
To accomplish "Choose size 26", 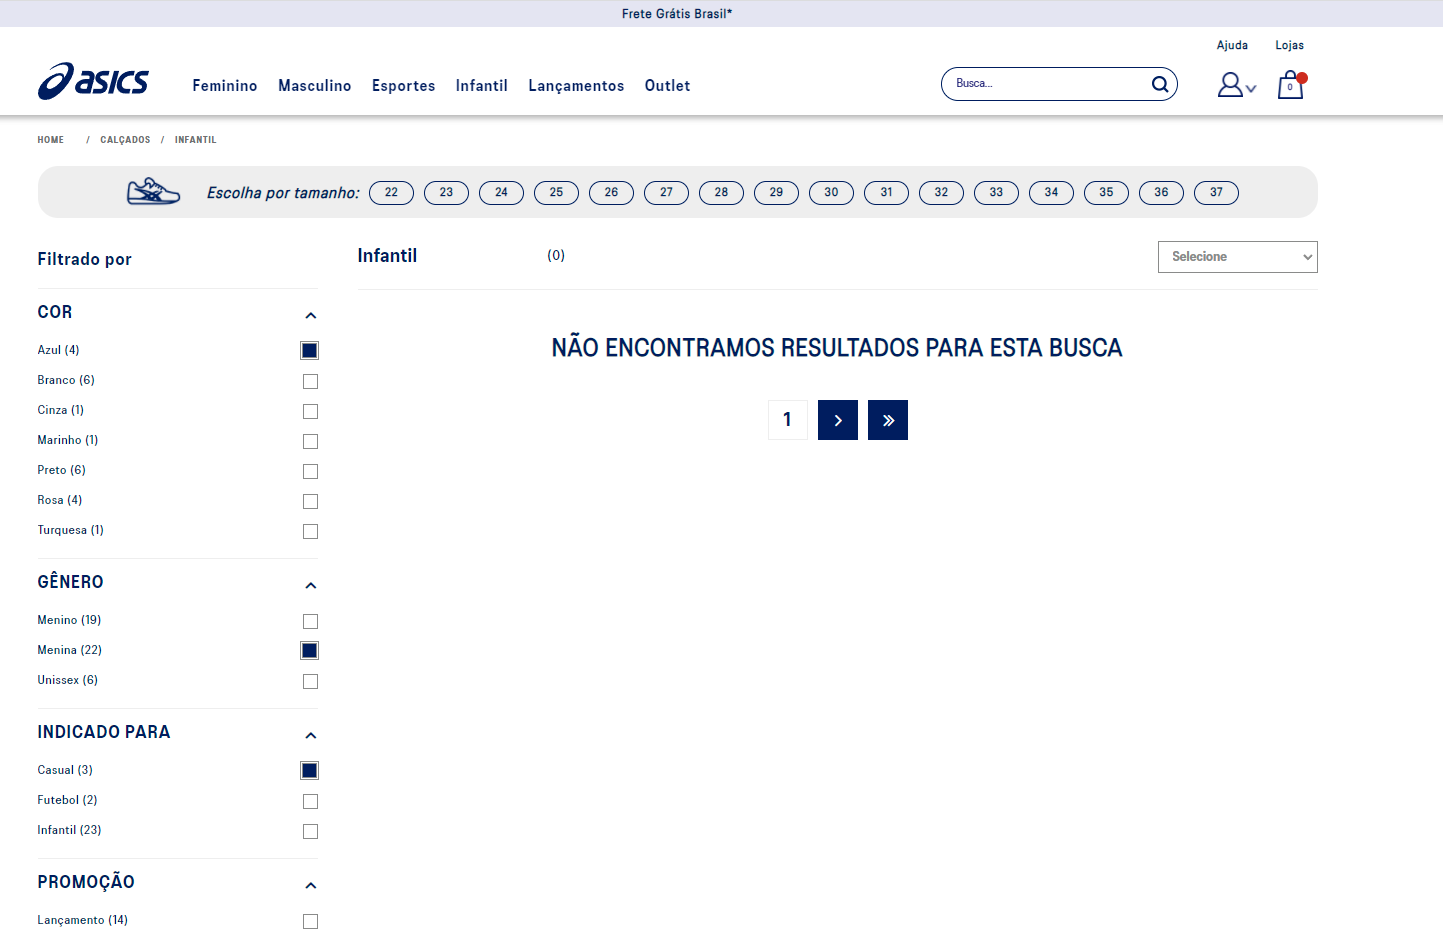I will click(x=611, y=193).
